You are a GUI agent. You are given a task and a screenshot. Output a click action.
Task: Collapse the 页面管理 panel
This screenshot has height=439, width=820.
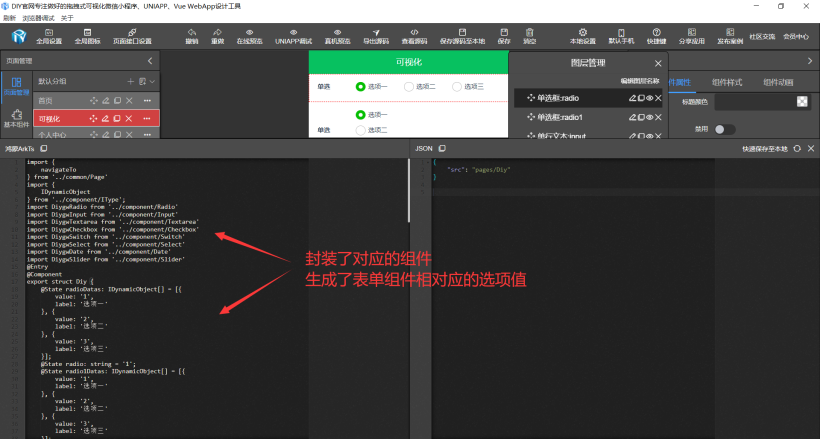point(149,61)
